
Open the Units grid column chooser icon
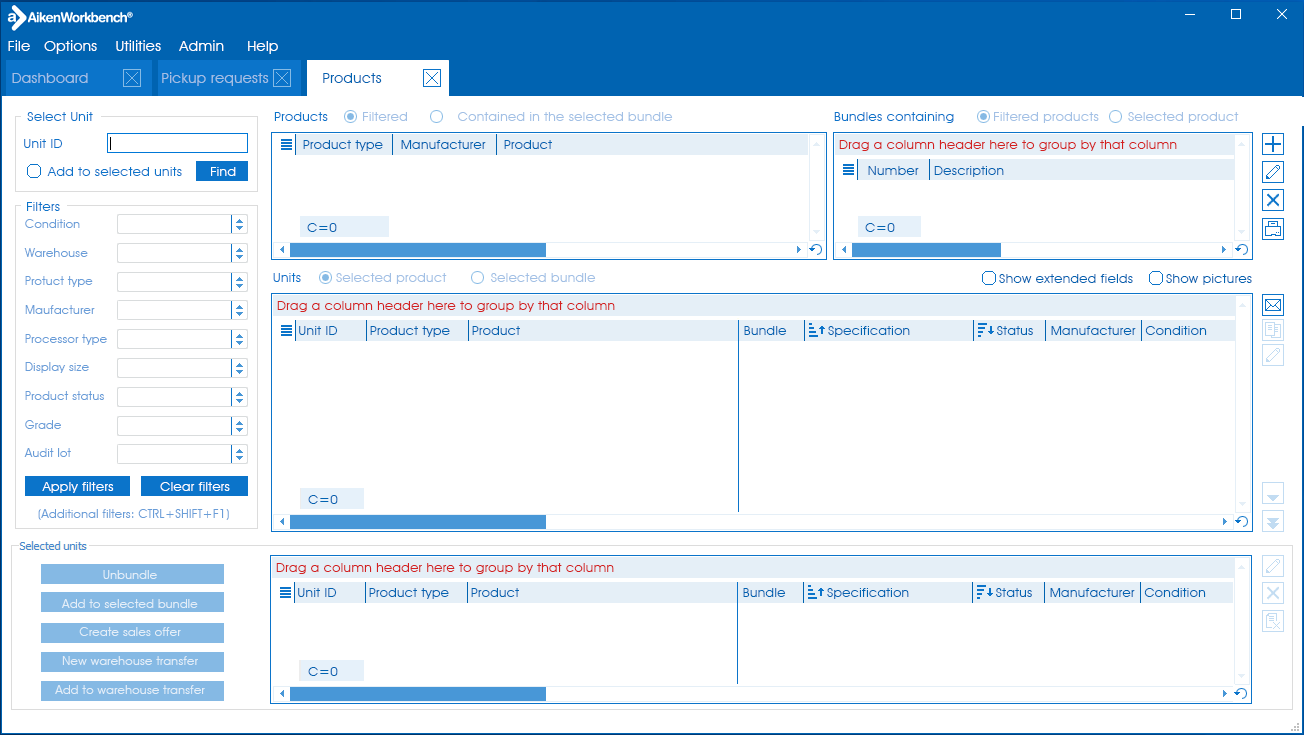point(286,331)
